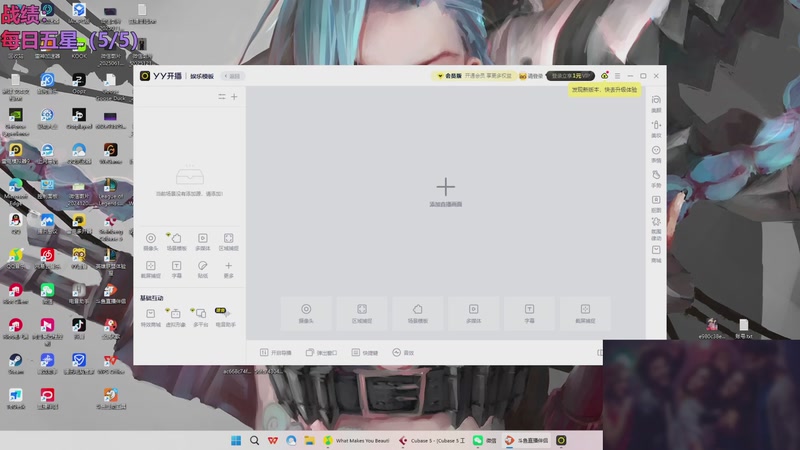Choose multimedia card in canvas bottom row

(473, 312)
